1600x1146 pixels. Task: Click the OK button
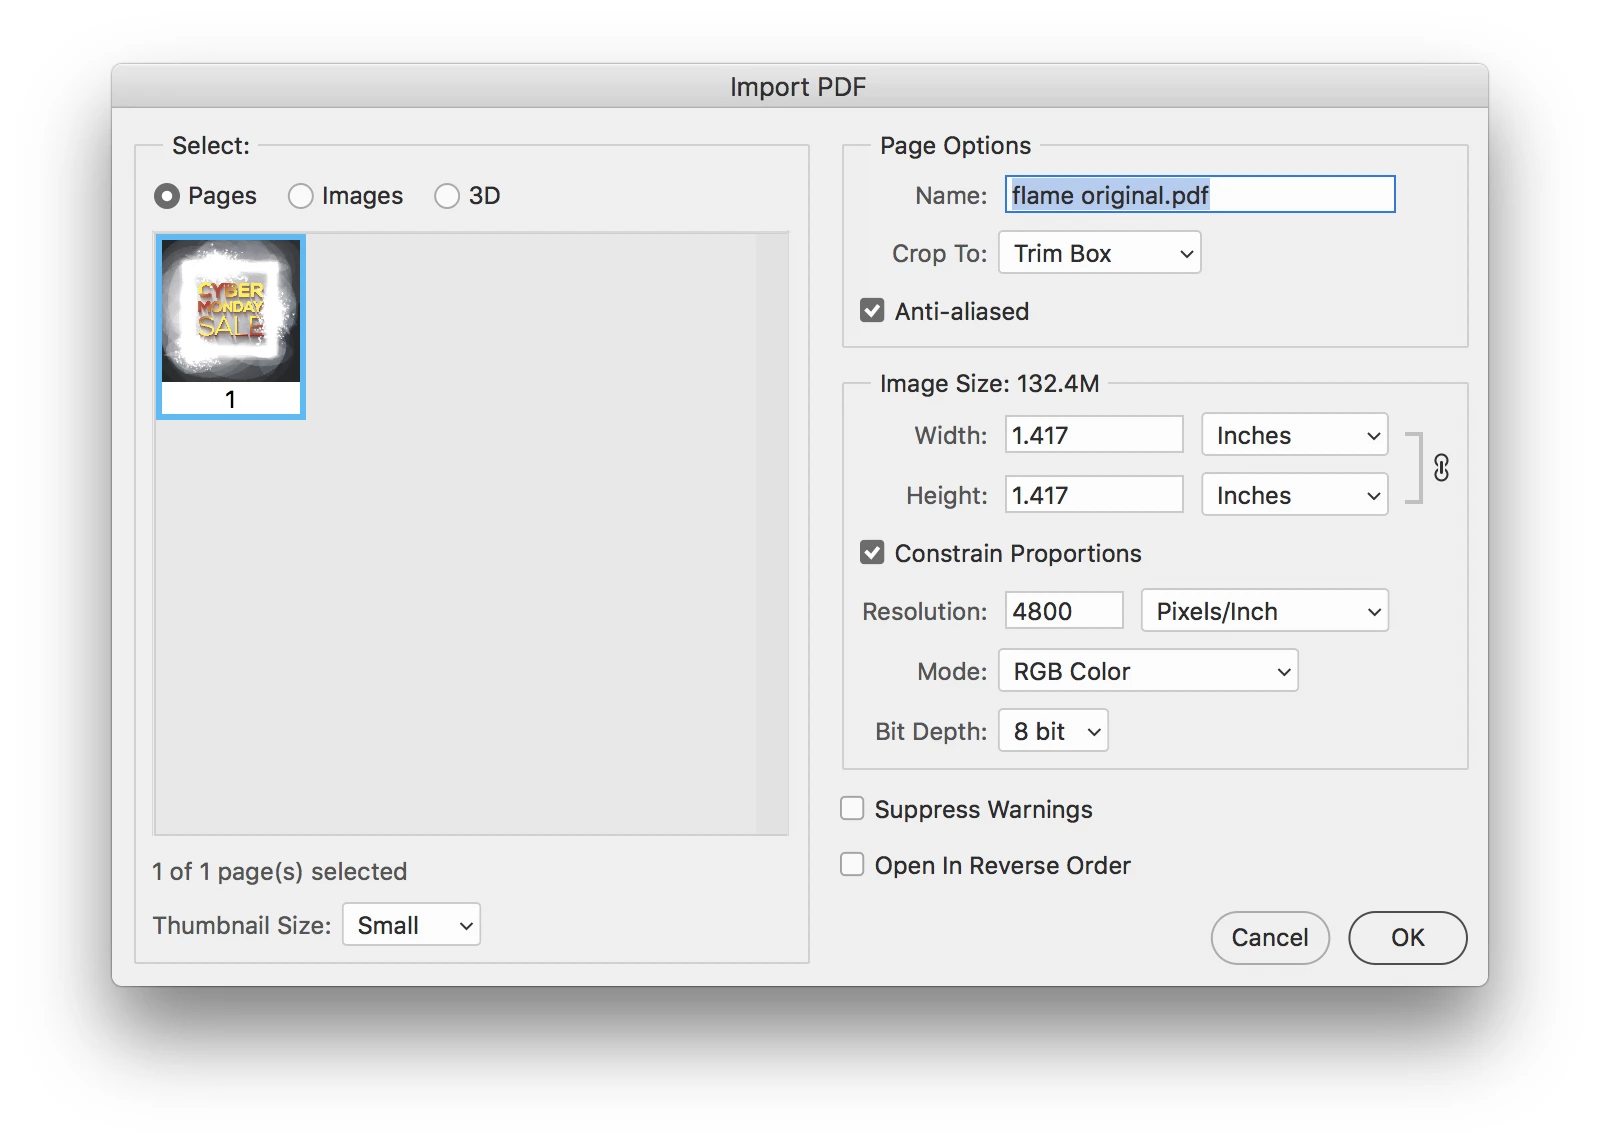coord(1408,937)
